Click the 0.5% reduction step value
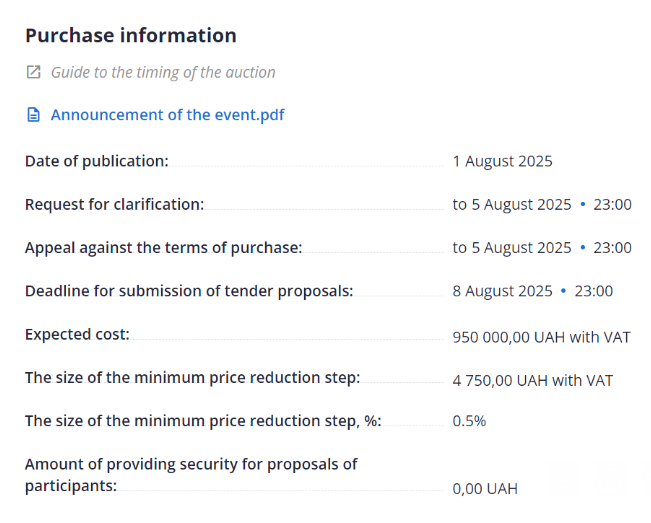 click(x=469, y=421)
